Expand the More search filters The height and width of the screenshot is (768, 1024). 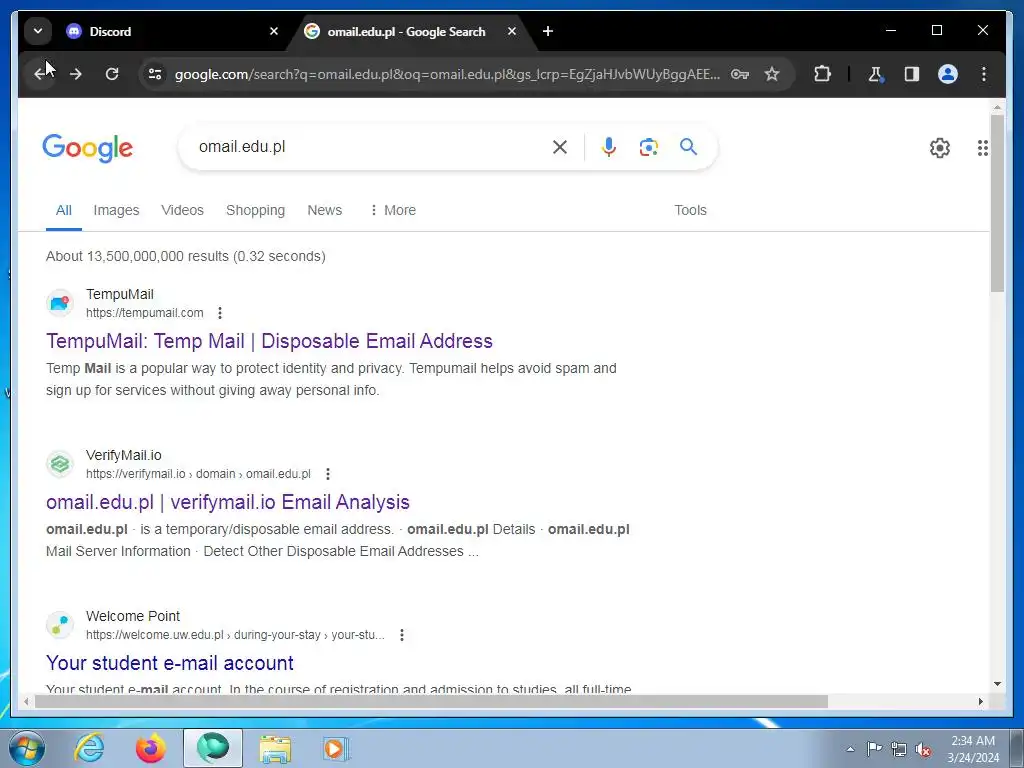click(392, 210)
